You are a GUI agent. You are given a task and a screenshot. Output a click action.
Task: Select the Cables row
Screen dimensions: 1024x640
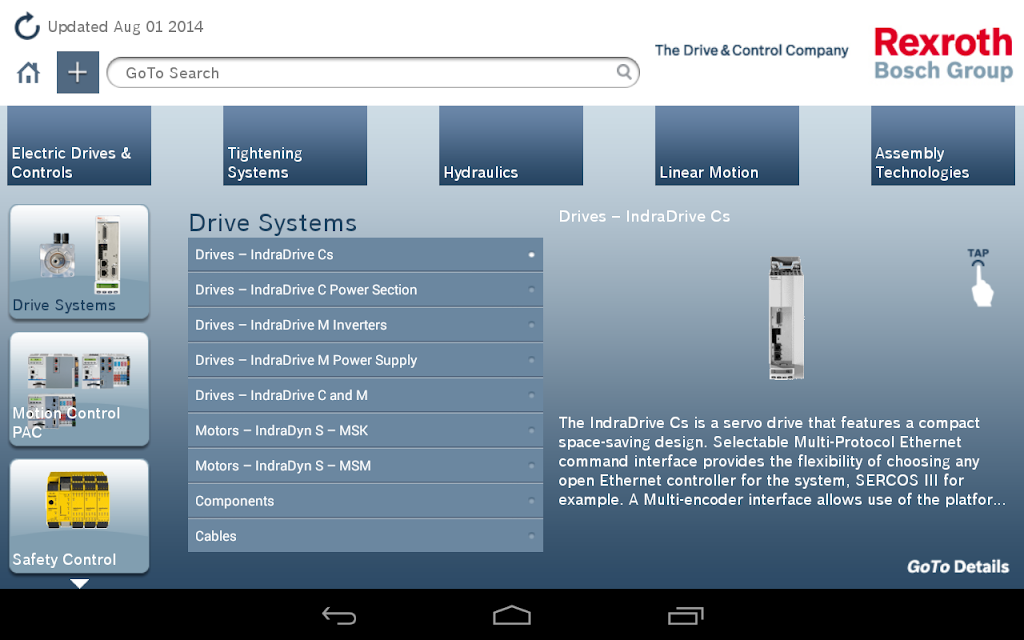tap(366, 536)
